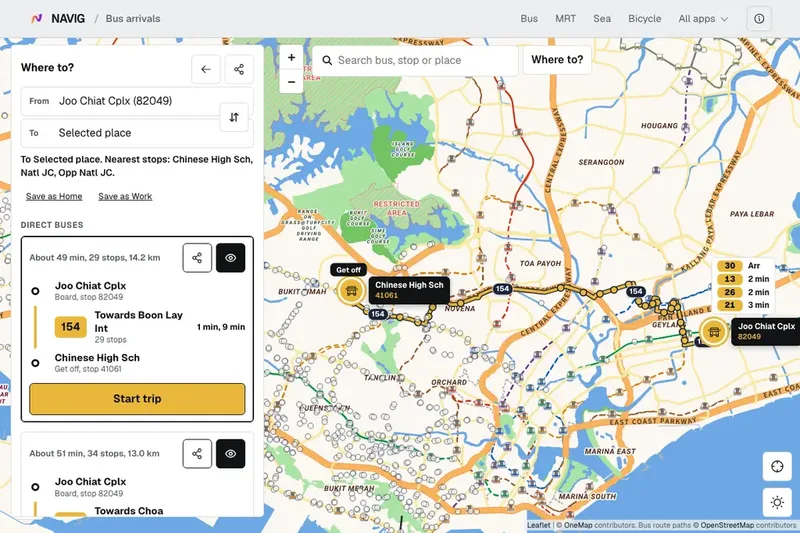
Task: Click the NAVIG logo icon
Action: [x=36, y=19]
